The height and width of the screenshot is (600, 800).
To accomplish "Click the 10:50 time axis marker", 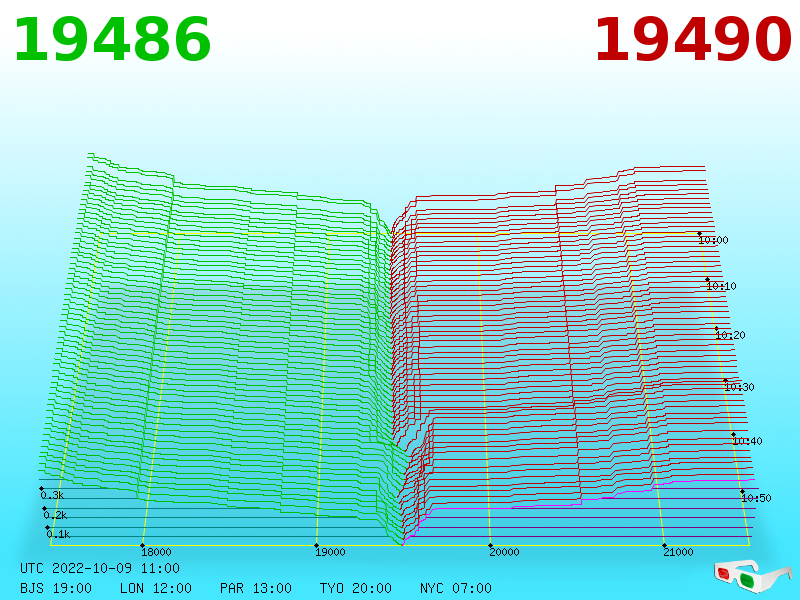I will 756,498.
